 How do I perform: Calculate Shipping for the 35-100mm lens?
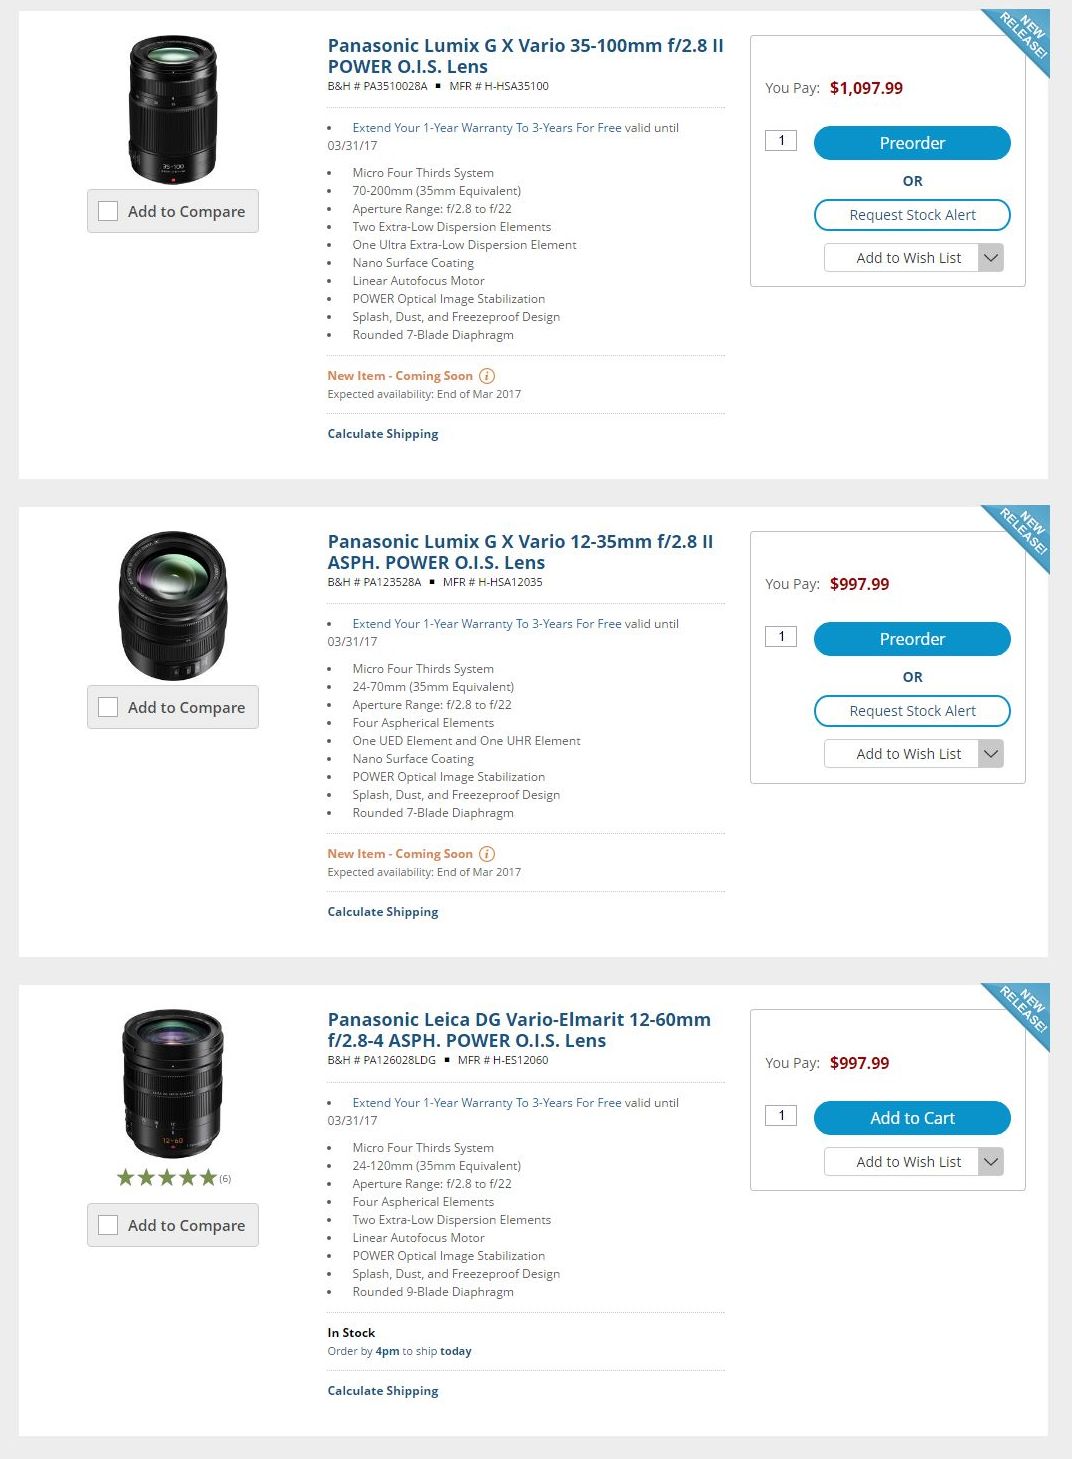pyautogui.click(x=383, y=434)
